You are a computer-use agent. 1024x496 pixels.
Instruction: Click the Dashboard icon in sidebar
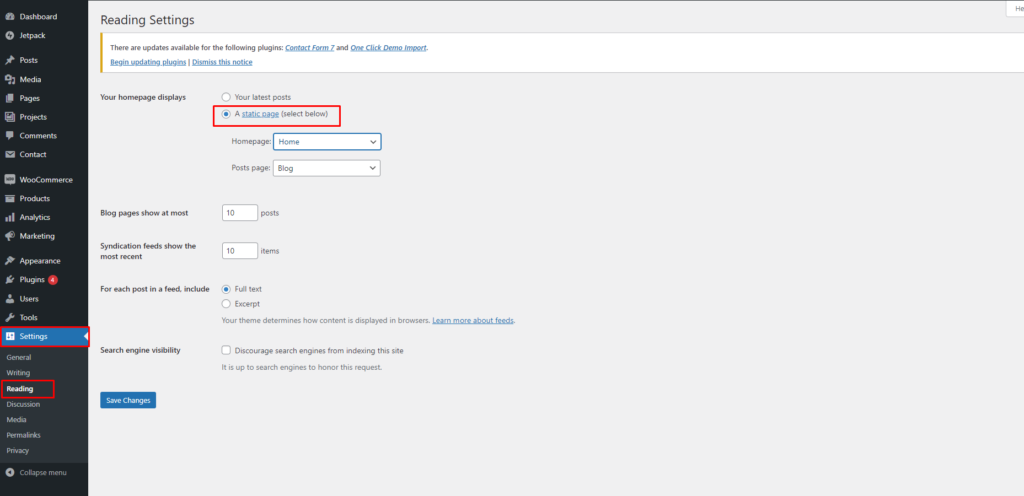10,17
